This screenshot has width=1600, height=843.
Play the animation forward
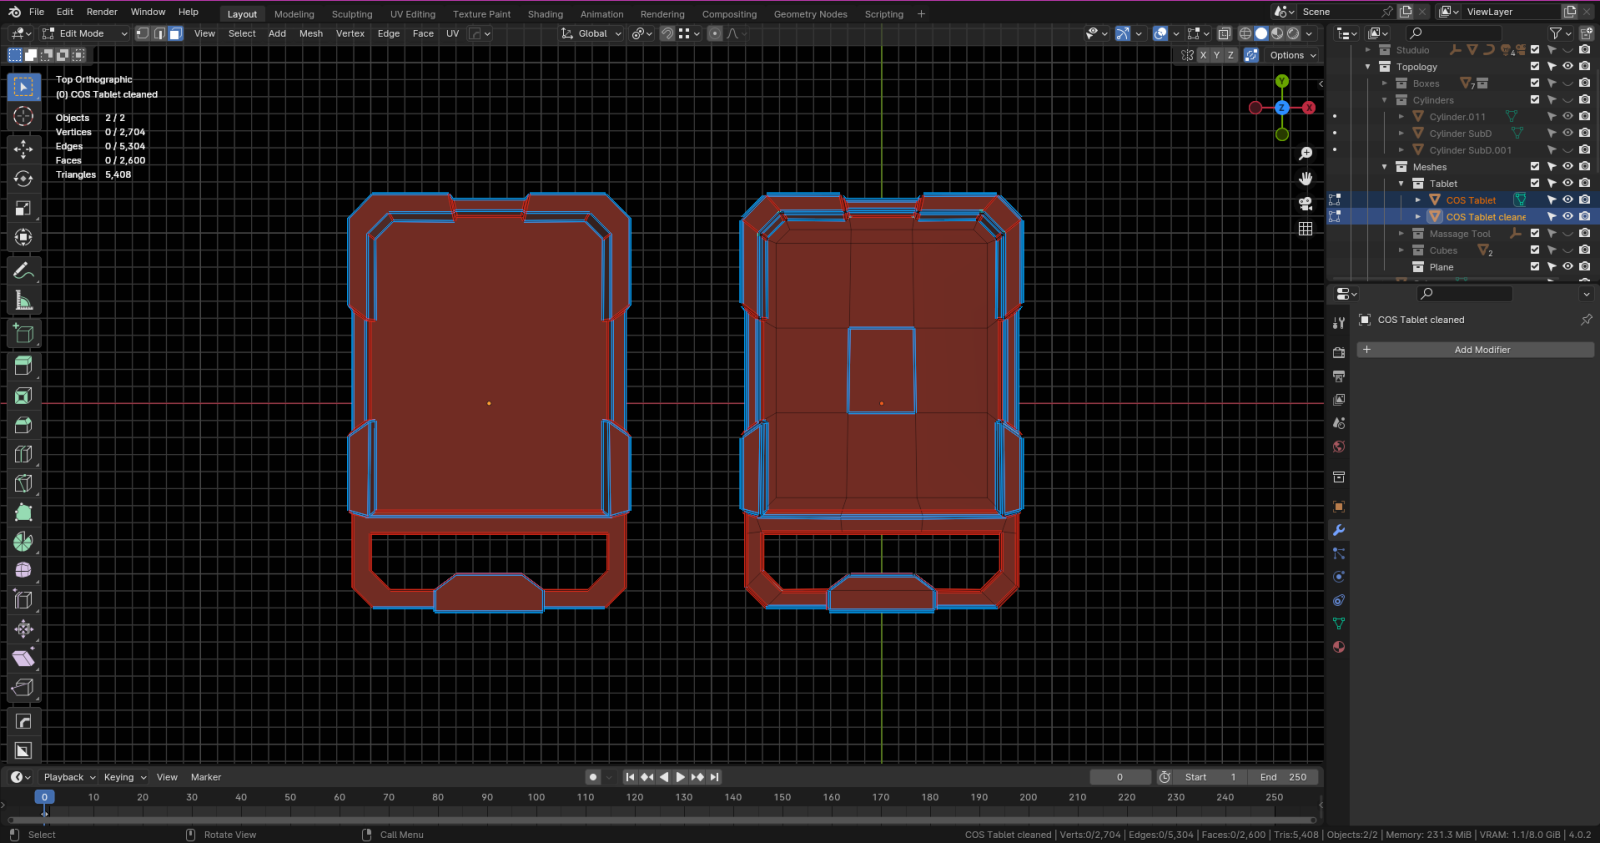tap(680, 777)
